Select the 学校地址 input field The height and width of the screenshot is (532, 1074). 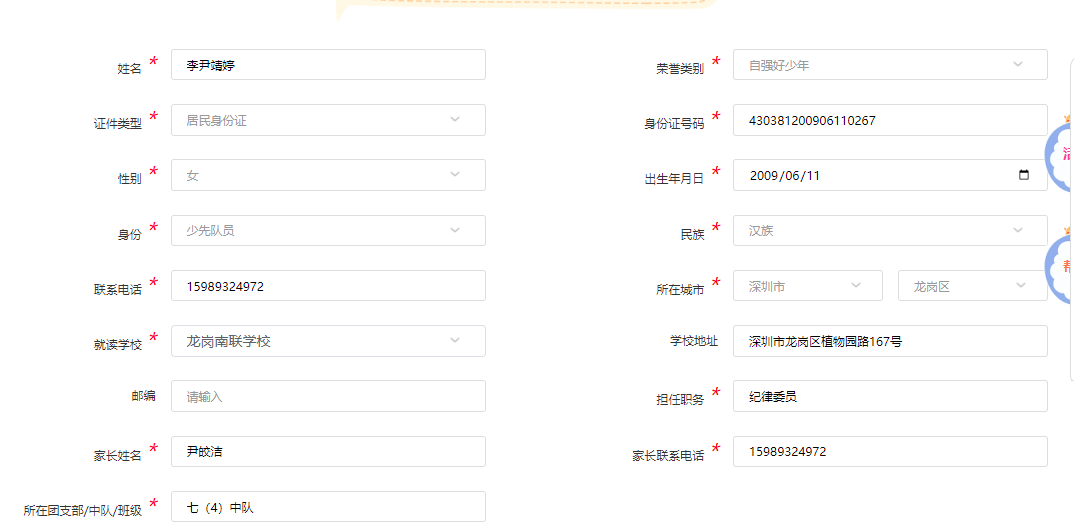click(890, 341)
